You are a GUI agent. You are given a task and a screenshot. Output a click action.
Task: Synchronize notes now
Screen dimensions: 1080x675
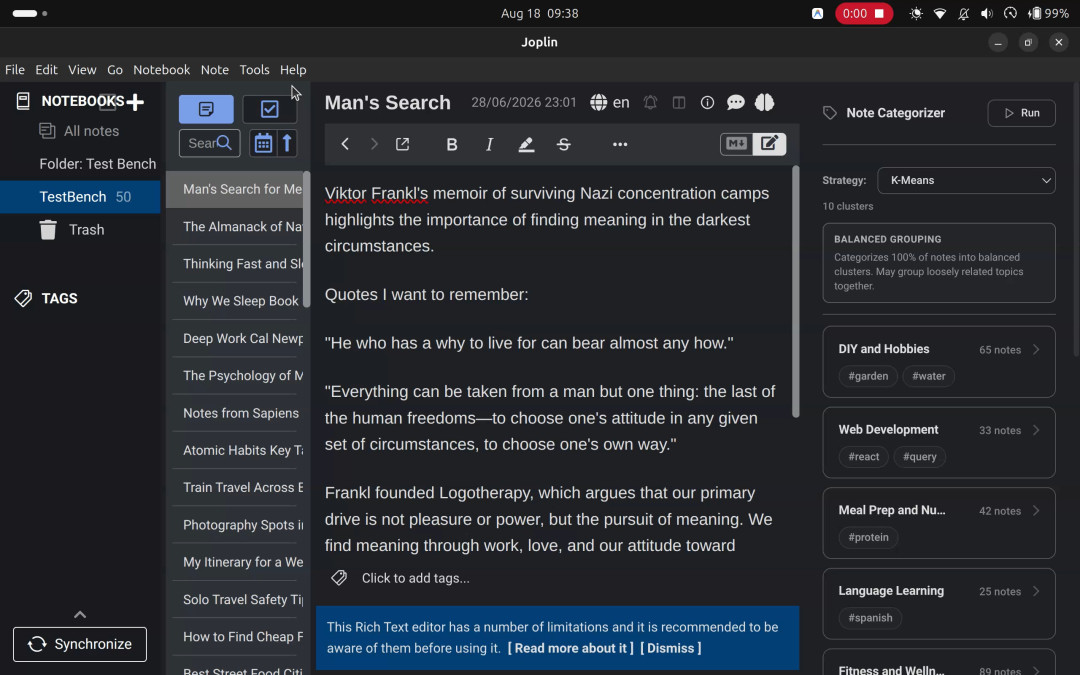pos(80,644)
